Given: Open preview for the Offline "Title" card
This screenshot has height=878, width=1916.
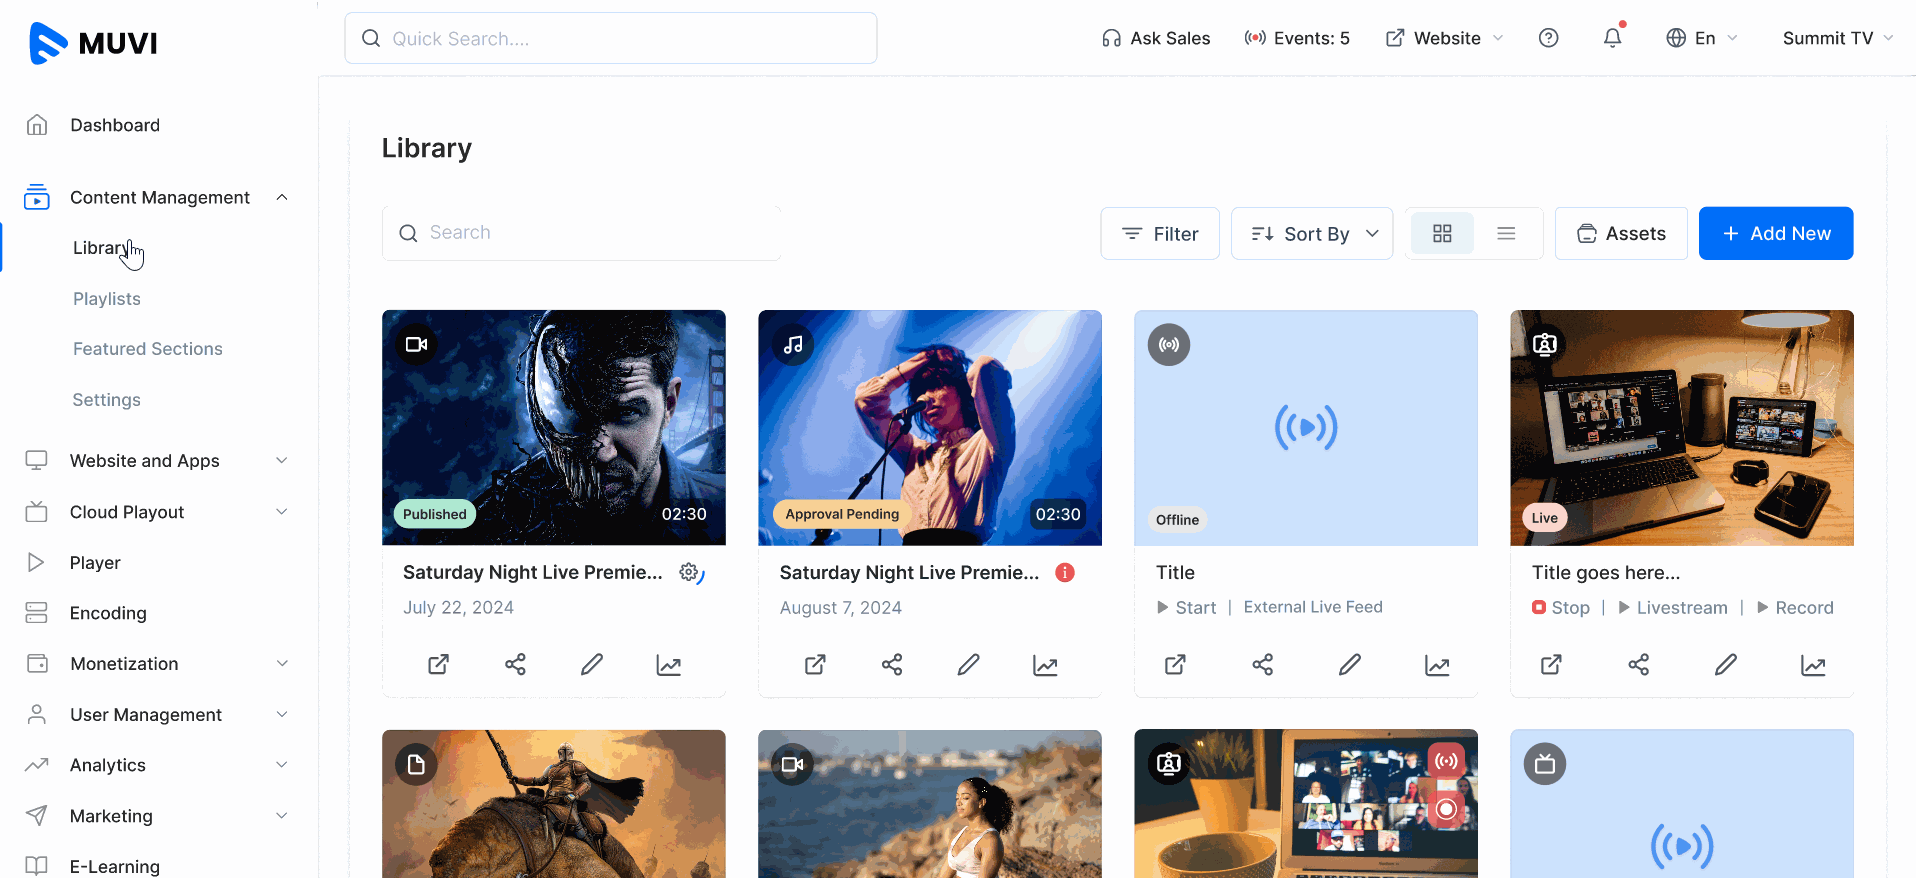Looking at the screenshot, I should point(1175,664).
